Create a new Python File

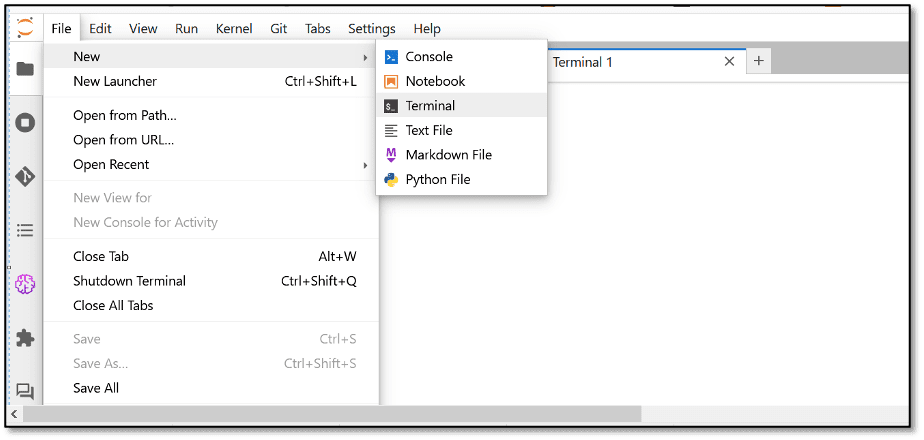437,180
